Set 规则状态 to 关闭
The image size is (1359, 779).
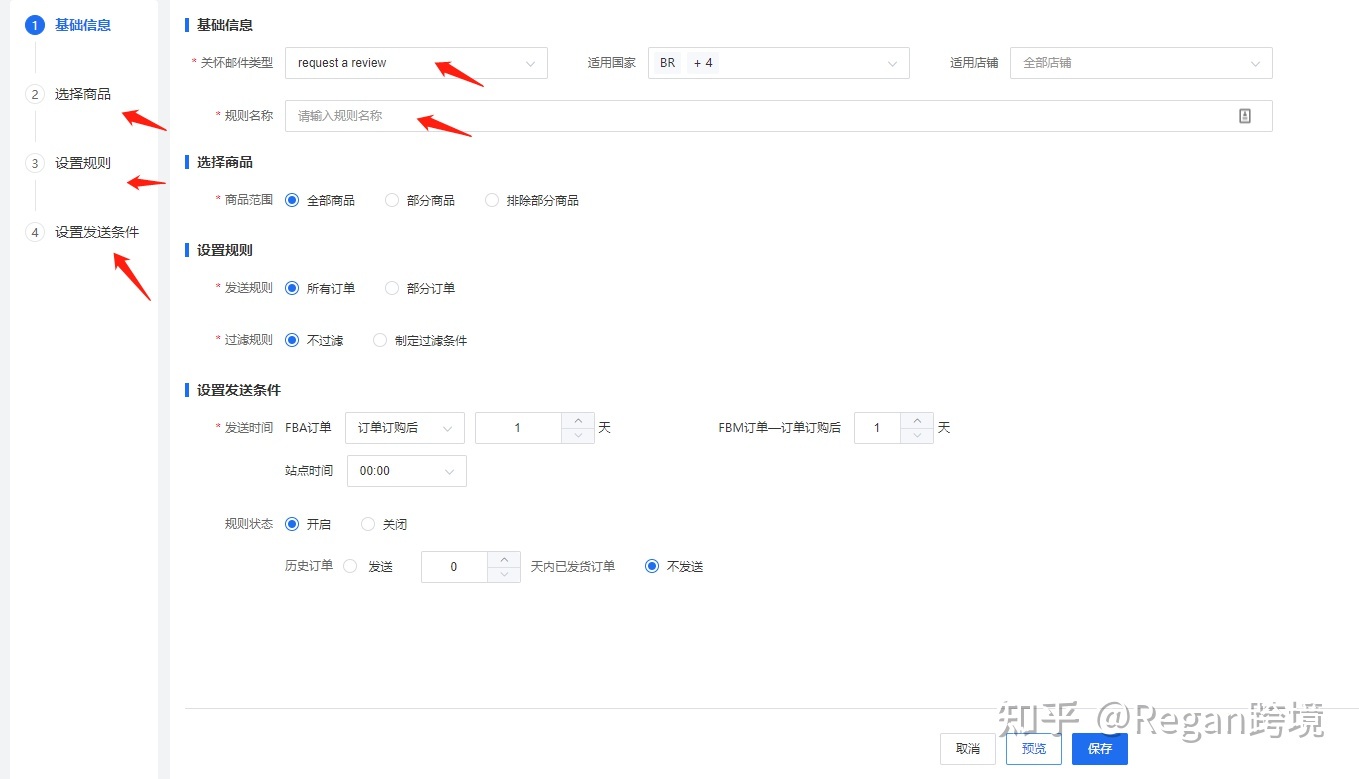click(368, 523)
